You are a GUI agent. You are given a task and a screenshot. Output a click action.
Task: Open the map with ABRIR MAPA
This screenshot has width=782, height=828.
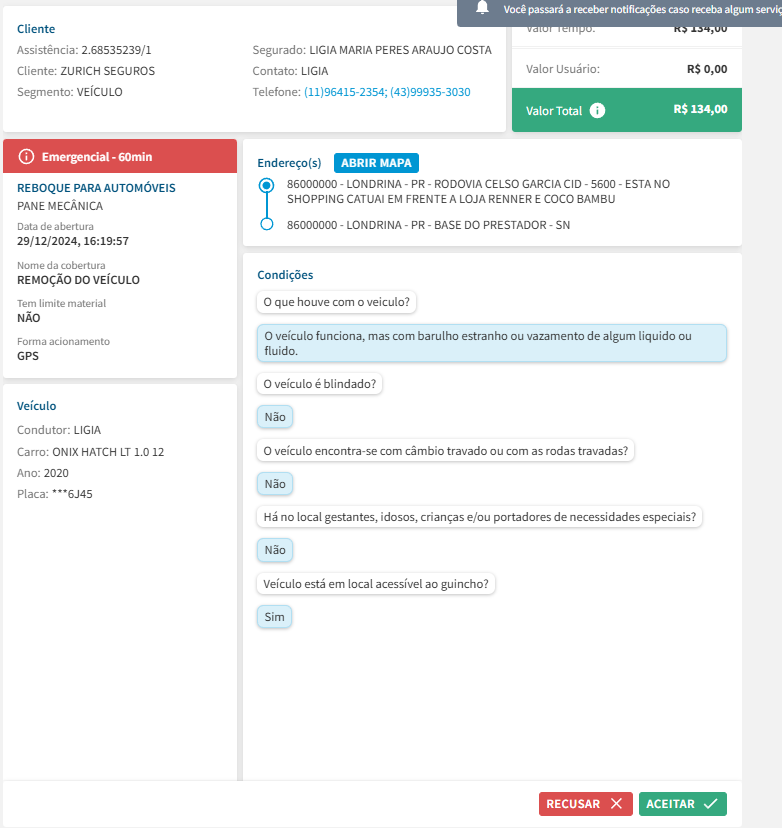click(377, 163)
